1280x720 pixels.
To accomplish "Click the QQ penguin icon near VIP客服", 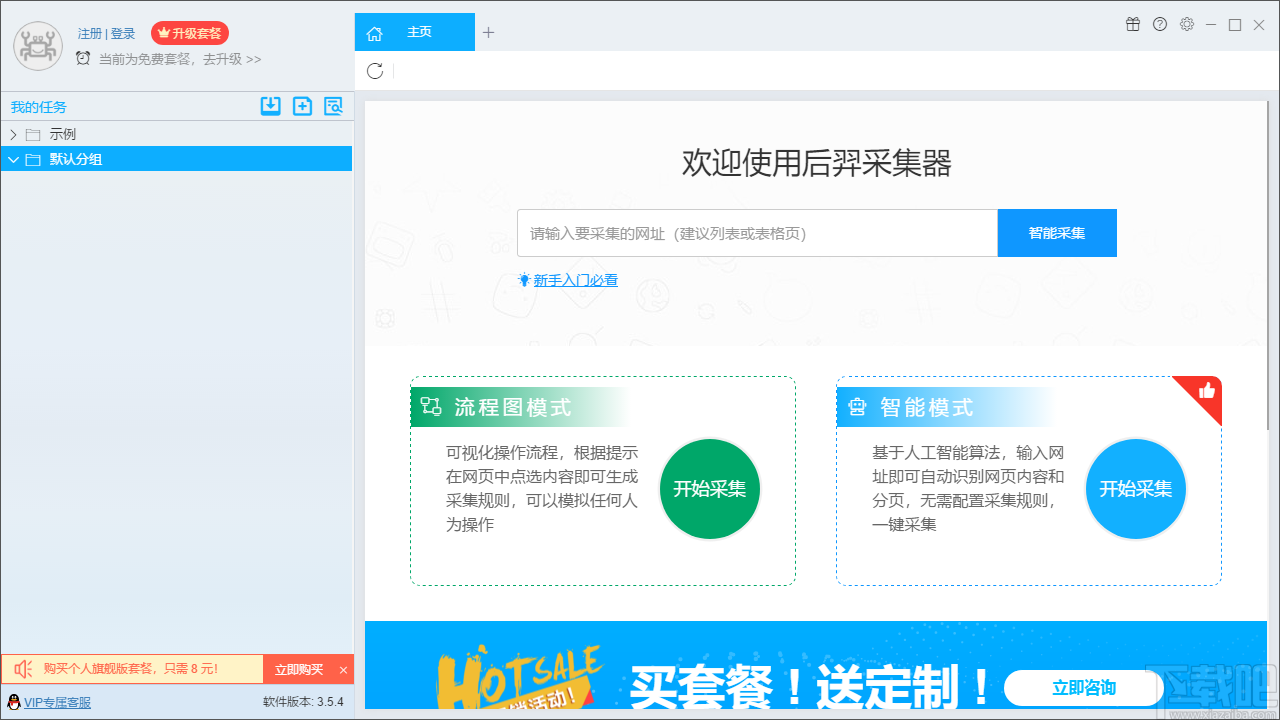I will tap(14, 702).
